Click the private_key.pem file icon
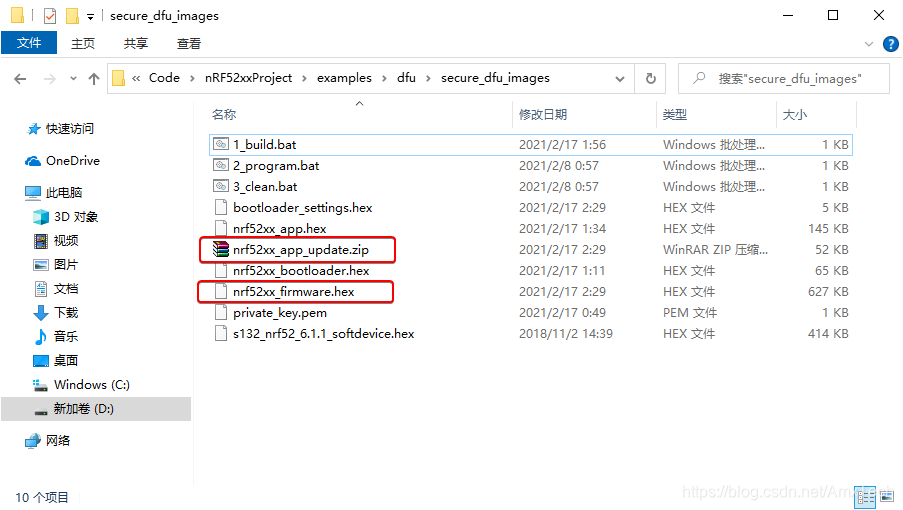Screen dimensions: 903x510 click(x=221, y=312)
